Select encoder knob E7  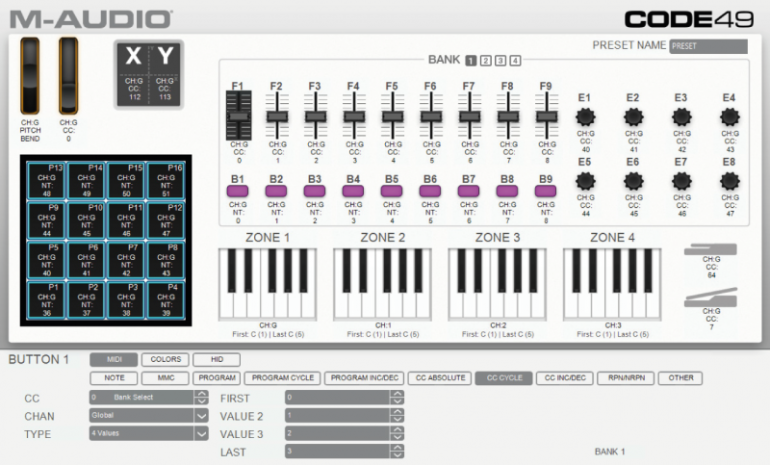pyautogui.click(x=682, y=181)
